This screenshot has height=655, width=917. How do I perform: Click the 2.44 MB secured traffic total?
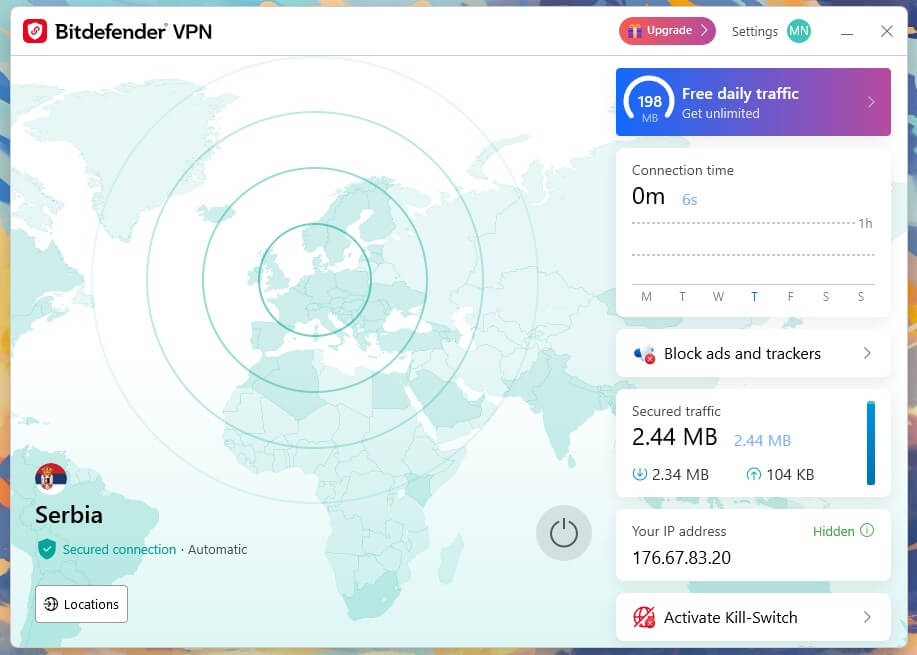click(674, 437)
